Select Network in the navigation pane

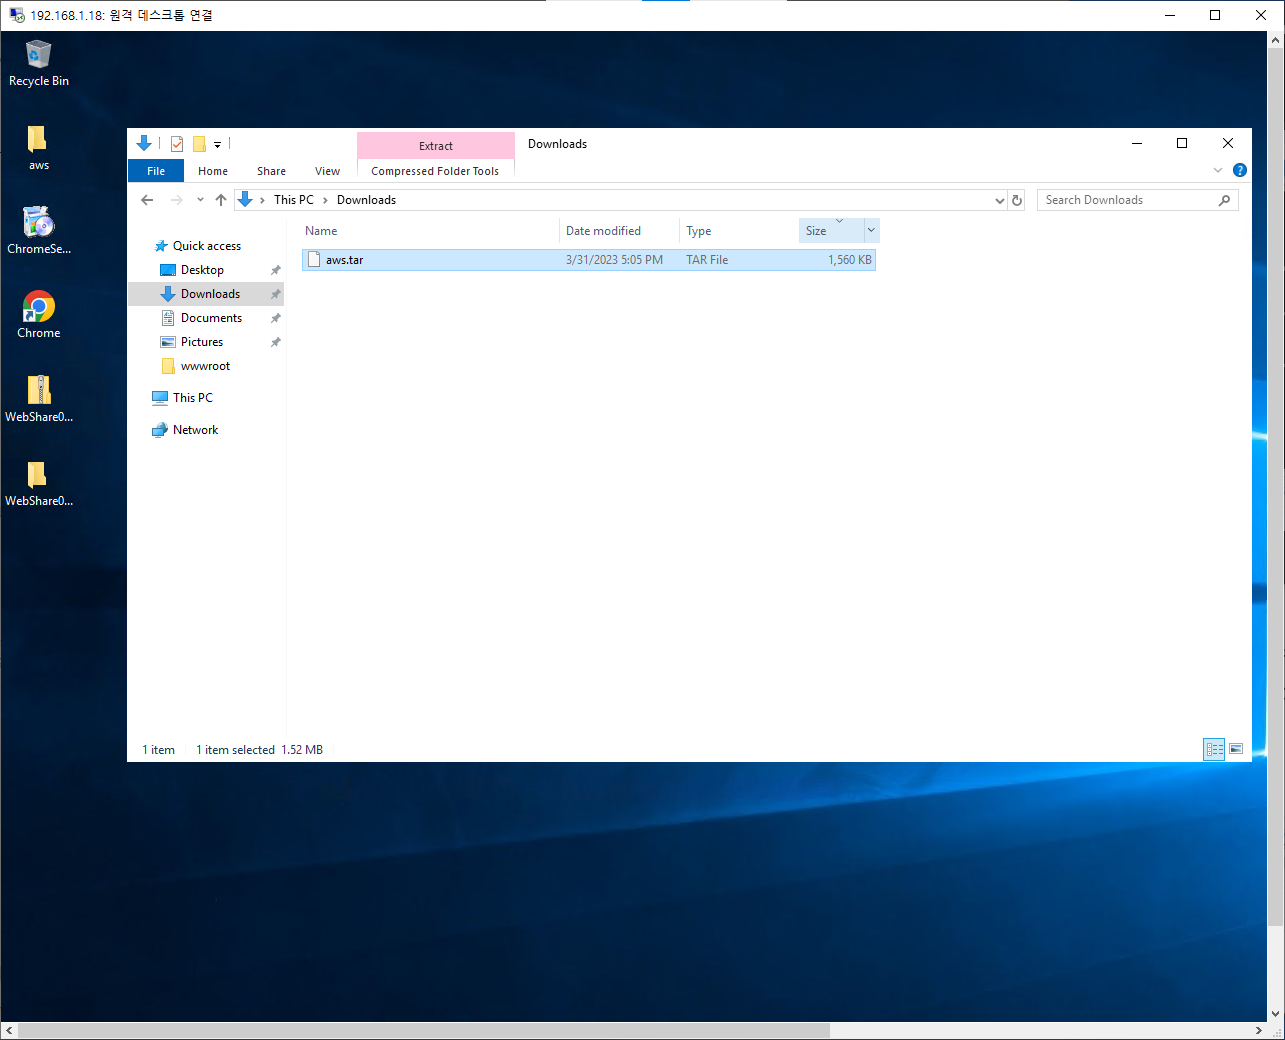pyautogui.click(x=195, y=430)
